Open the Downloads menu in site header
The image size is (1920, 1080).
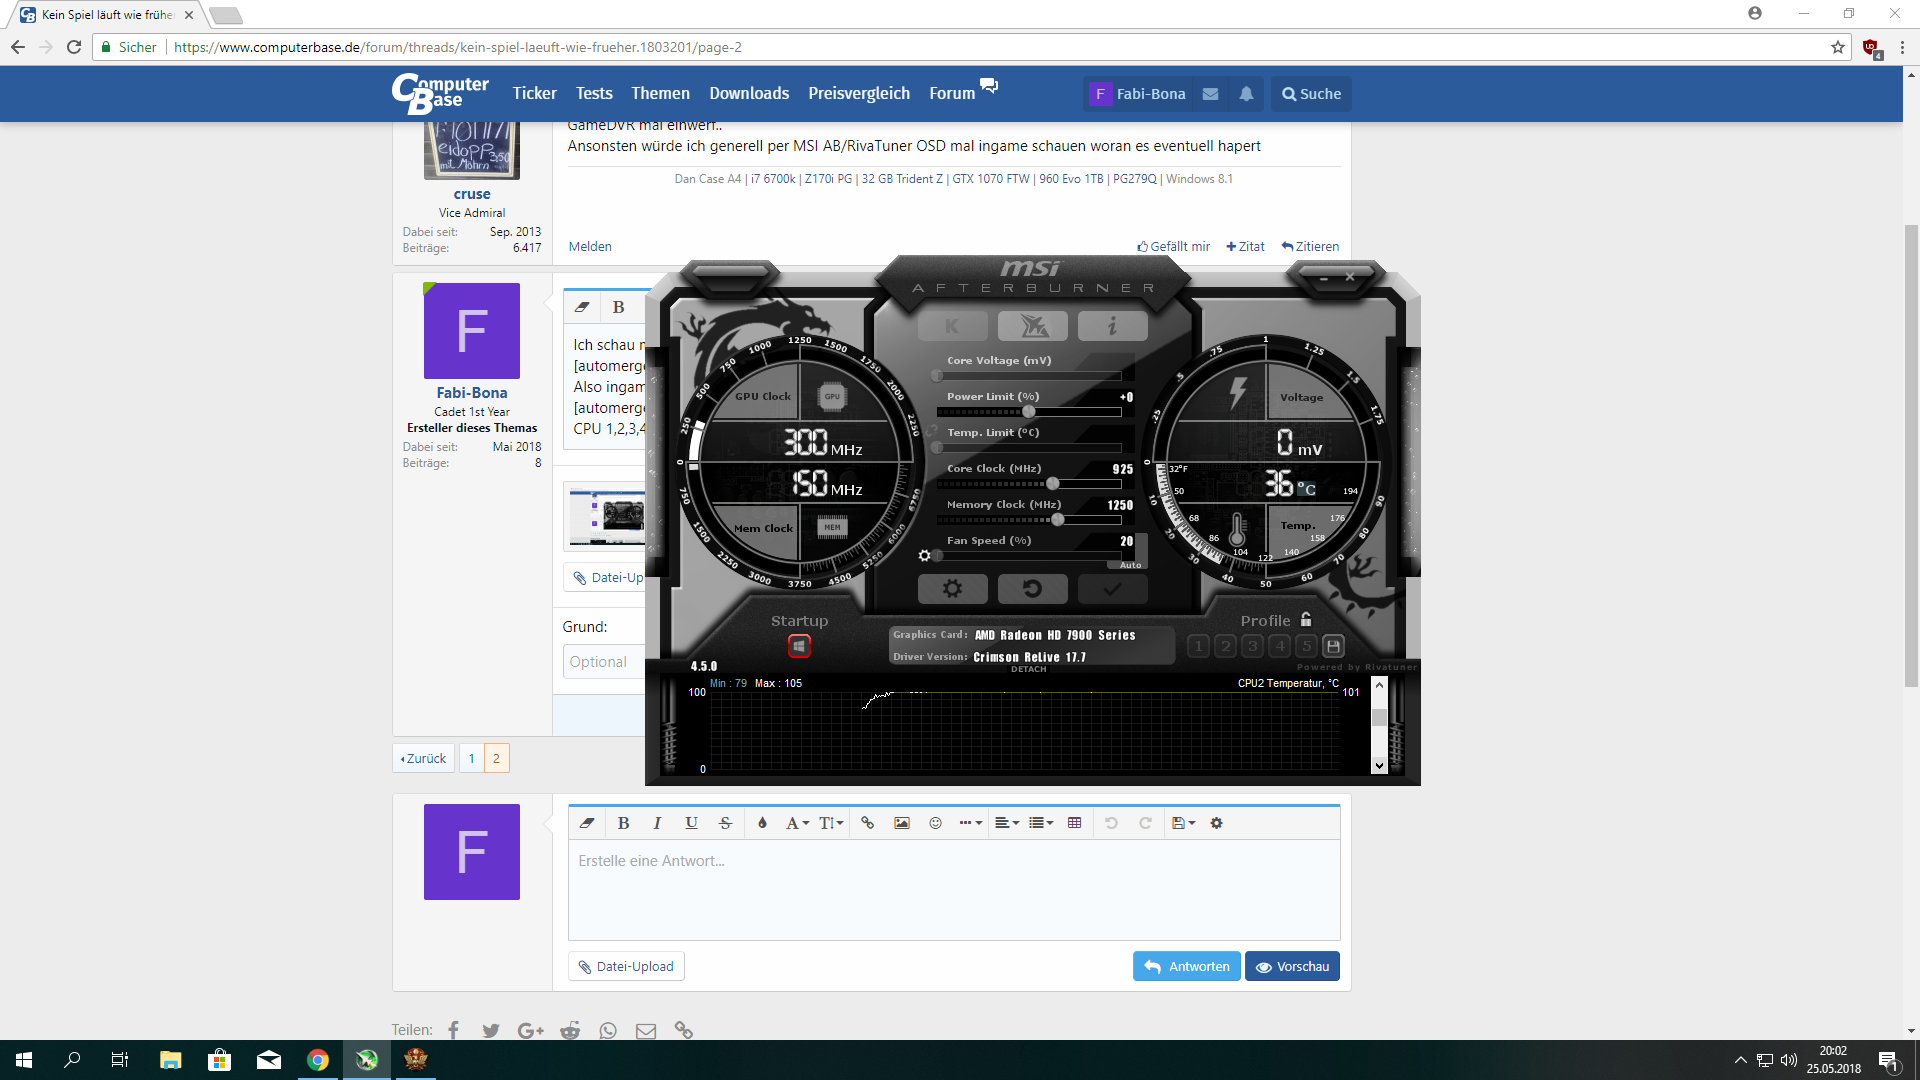coord(749,93)
